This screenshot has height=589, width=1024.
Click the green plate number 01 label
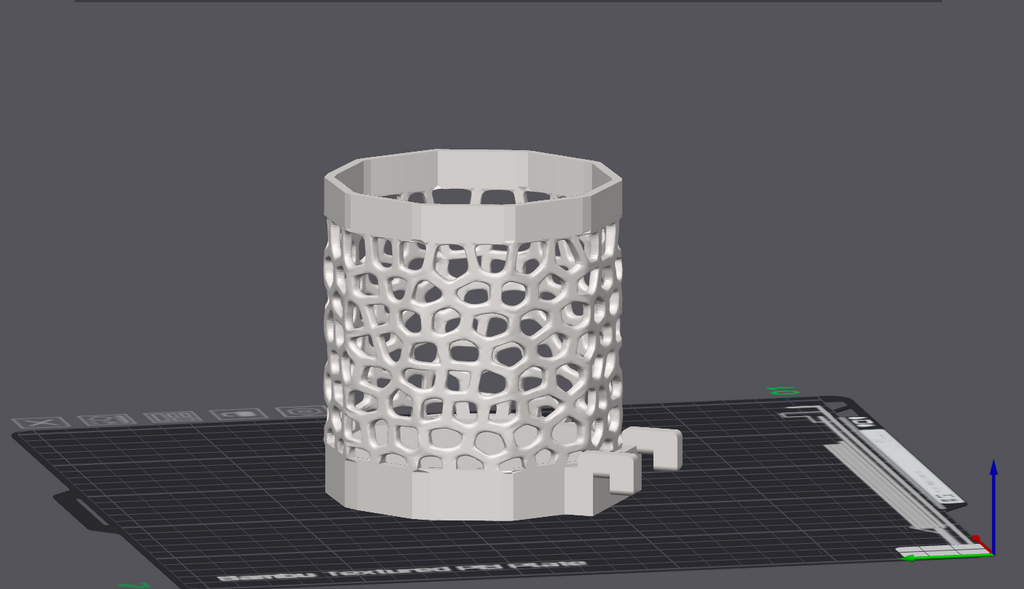pos(783,390)
